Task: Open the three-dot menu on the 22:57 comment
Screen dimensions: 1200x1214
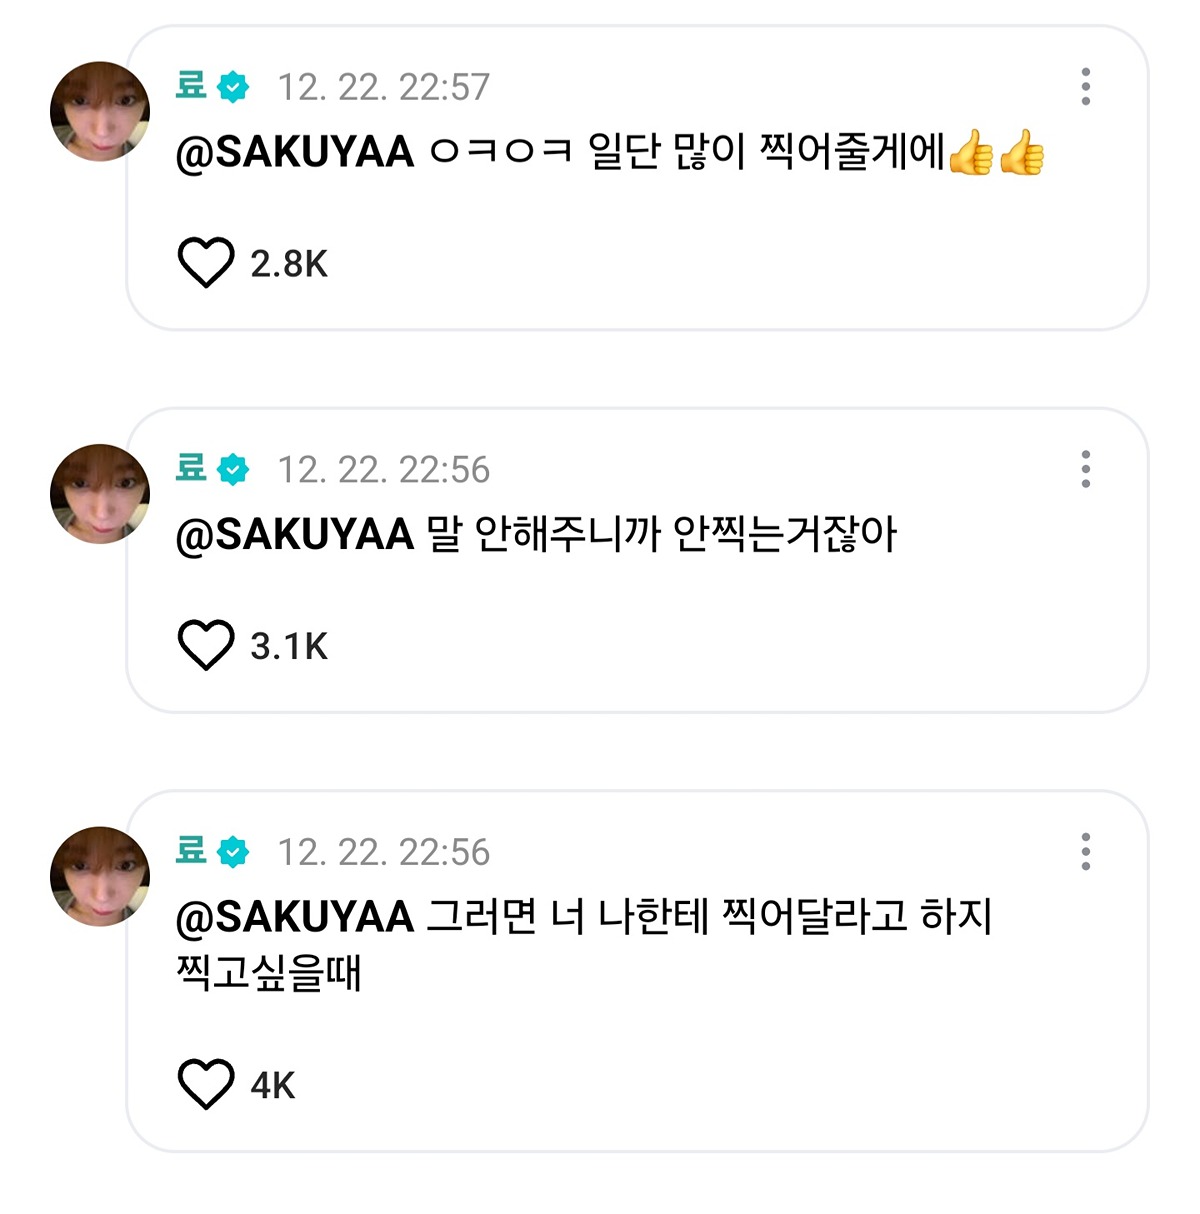Action: [1085, 87]
